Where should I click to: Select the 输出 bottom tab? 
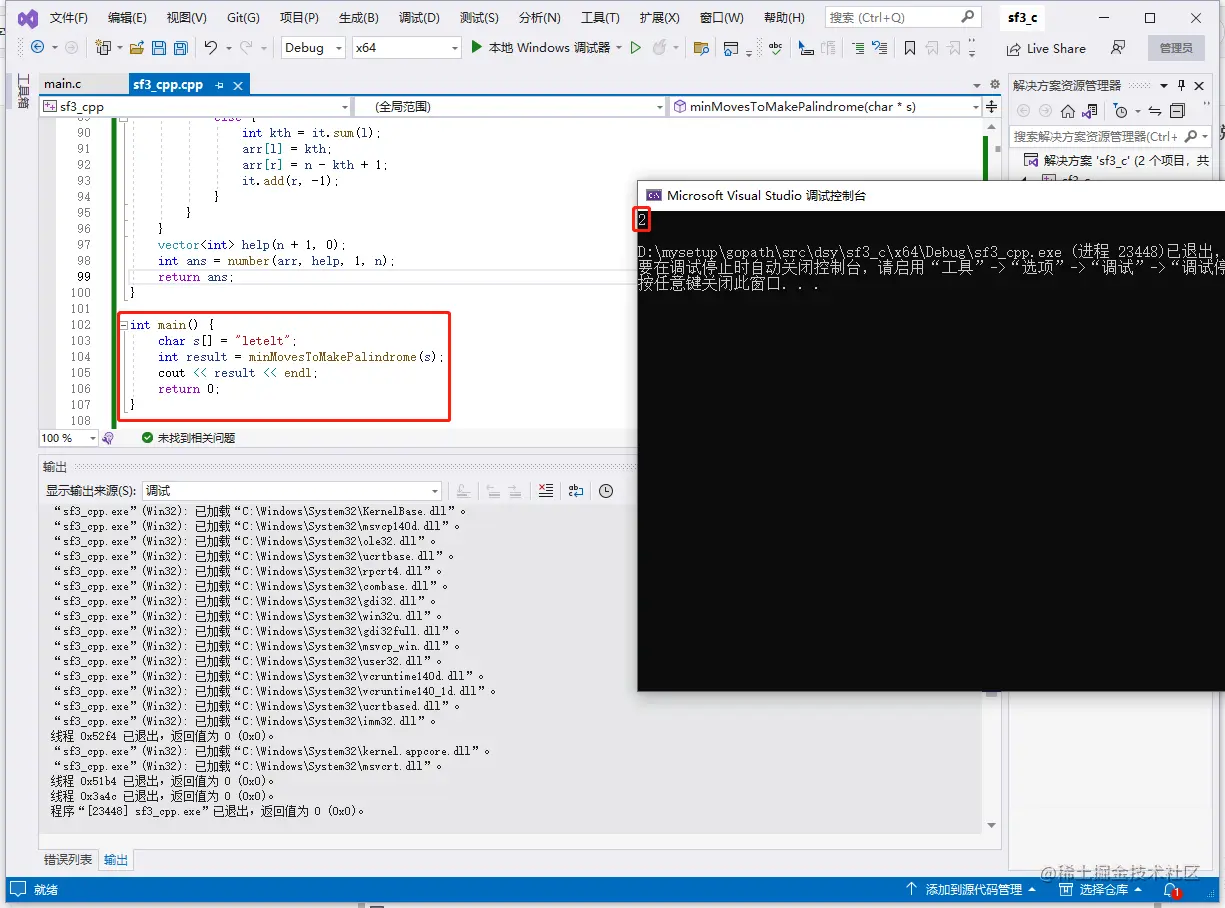pos(116,860)
